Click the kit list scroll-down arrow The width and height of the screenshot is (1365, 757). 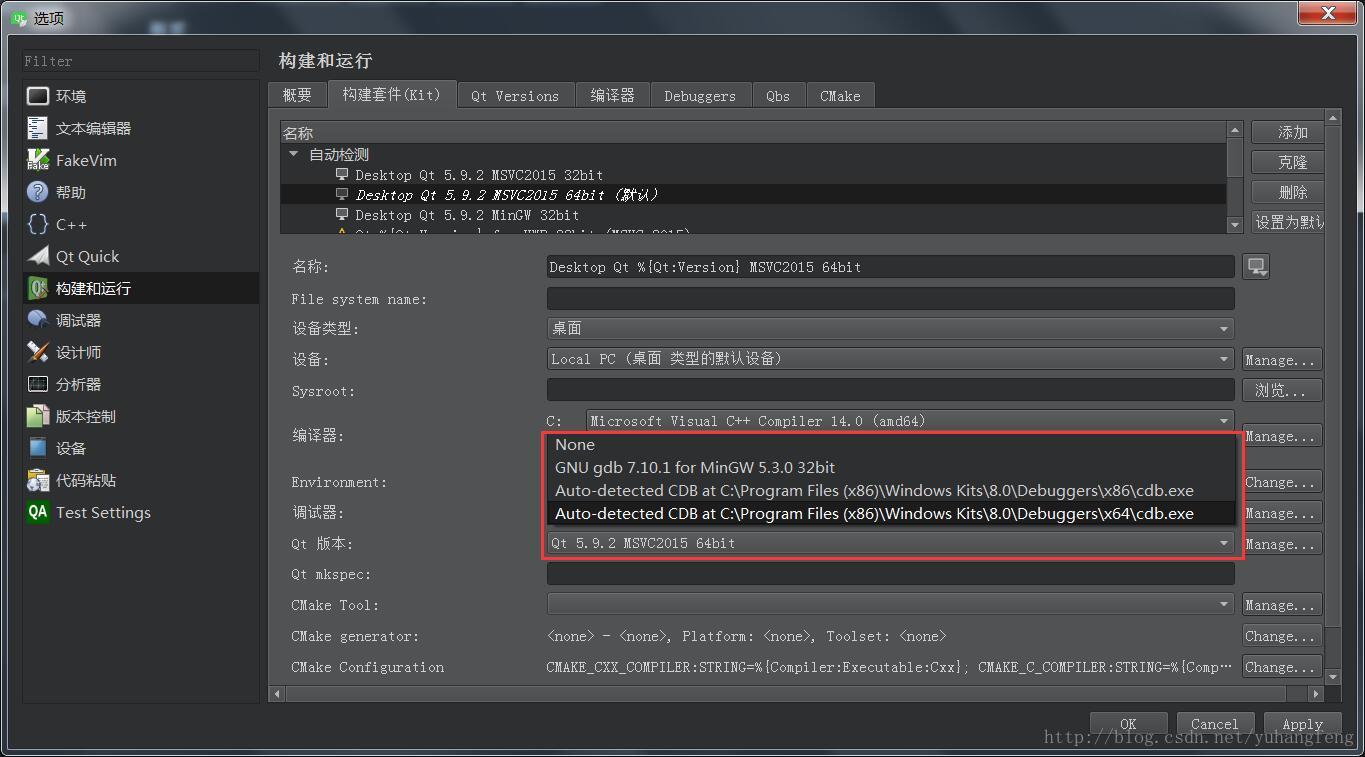click(x=1235, y=224)
